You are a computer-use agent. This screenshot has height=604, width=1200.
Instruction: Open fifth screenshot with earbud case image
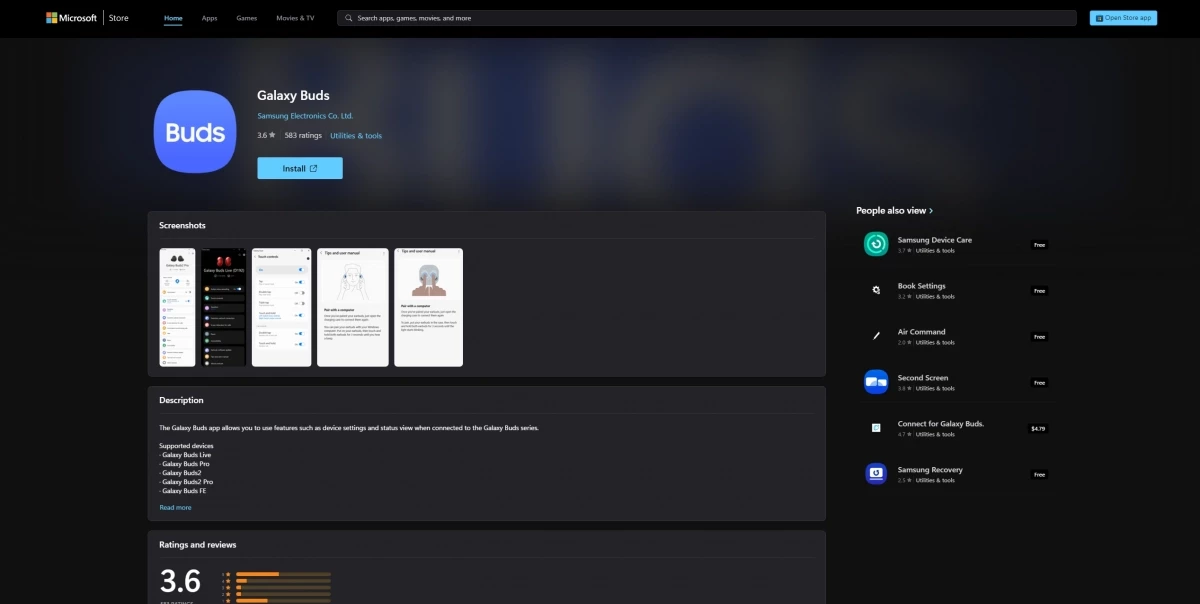click(x=429, y=307)
